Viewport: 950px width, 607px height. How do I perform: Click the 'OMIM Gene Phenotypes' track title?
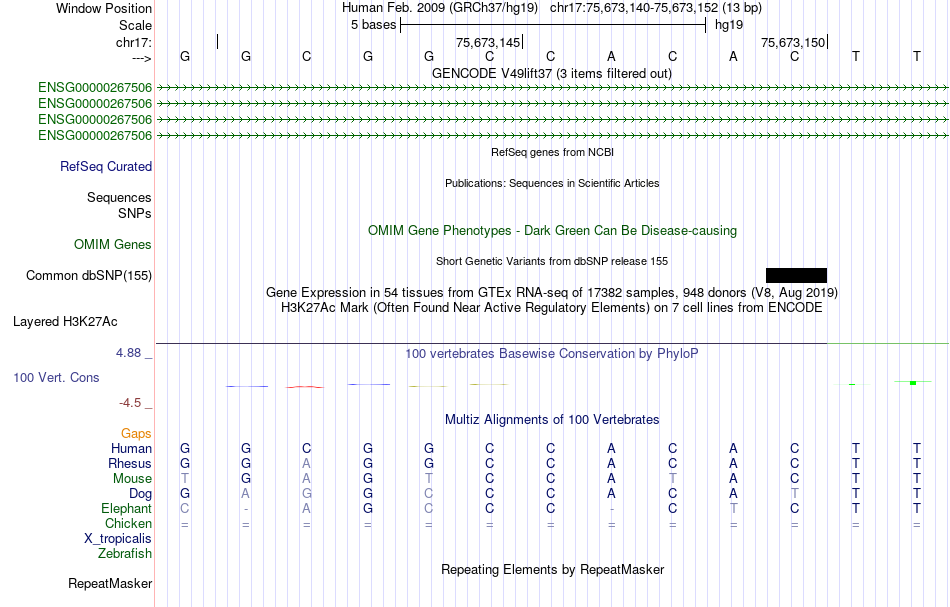click(553, 231)
